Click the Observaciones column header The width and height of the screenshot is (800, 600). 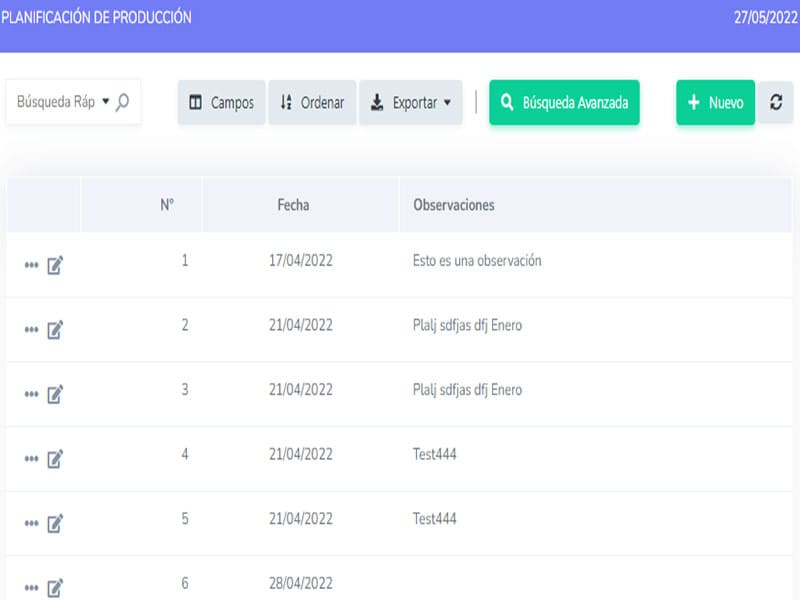point(453,205)
